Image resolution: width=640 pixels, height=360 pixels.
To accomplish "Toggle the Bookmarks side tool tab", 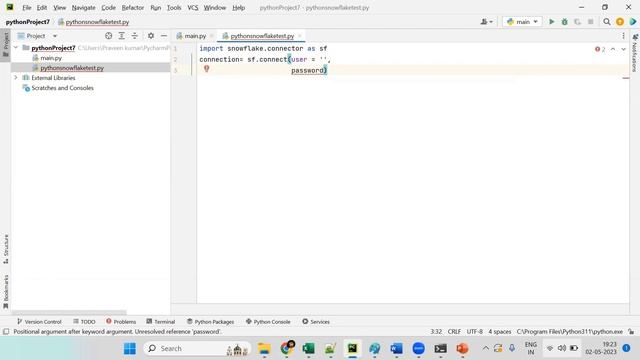I will coord(6,292).
